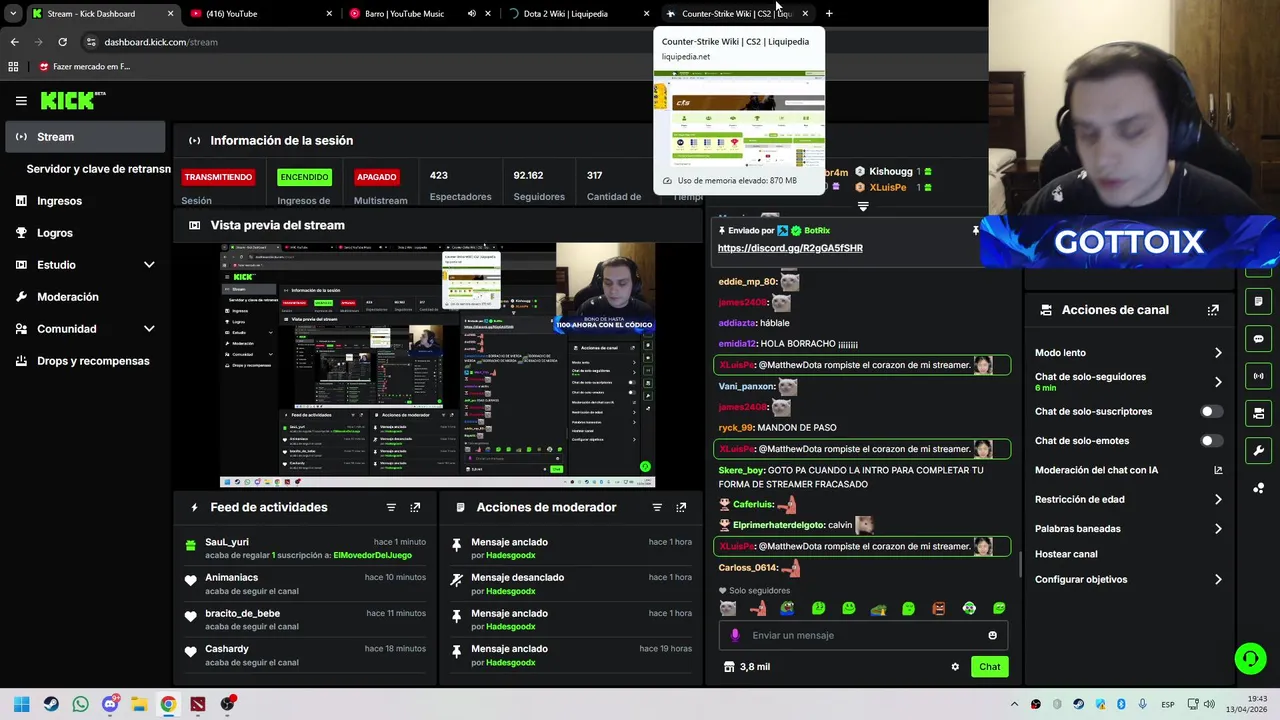Pop out the Acciones de canal panel

(1213, 310)
